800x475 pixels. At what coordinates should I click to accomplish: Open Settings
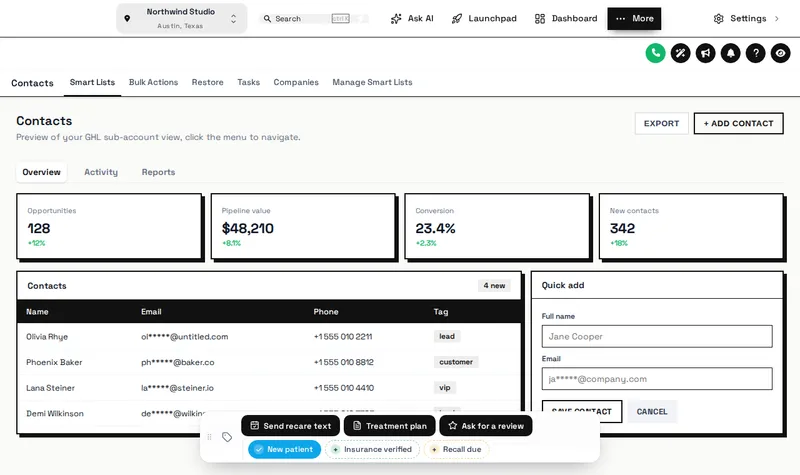click(740, 18)
